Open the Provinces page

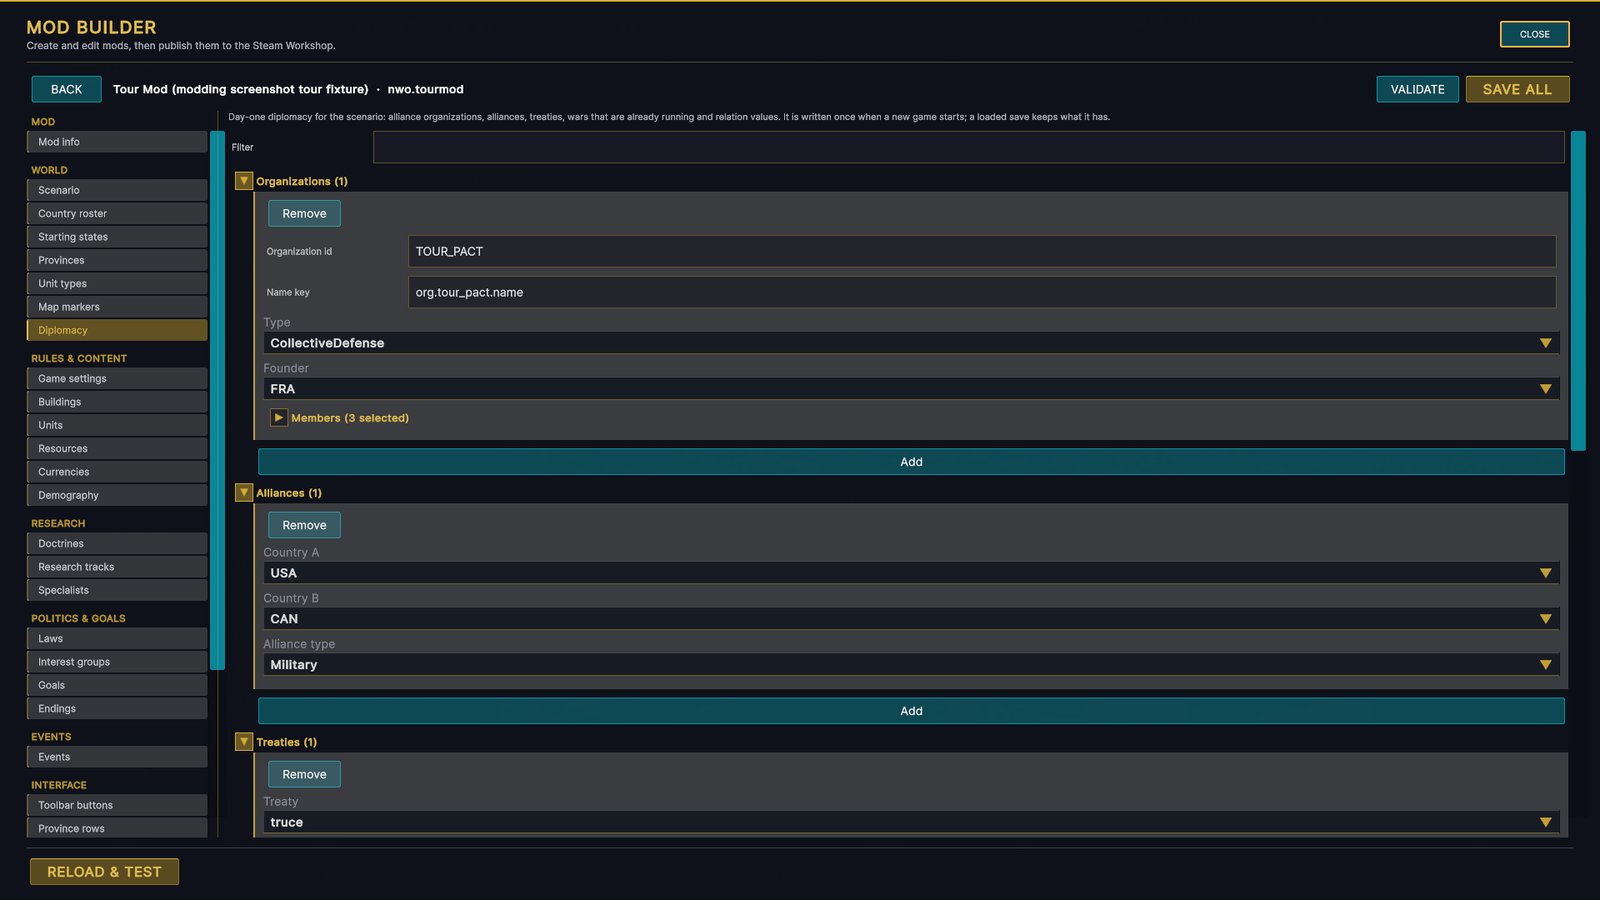coord(117,260)
